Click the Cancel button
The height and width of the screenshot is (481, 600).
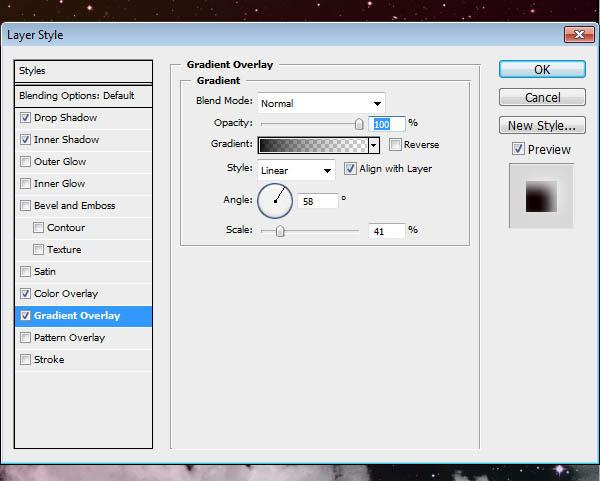pos(542,97)
